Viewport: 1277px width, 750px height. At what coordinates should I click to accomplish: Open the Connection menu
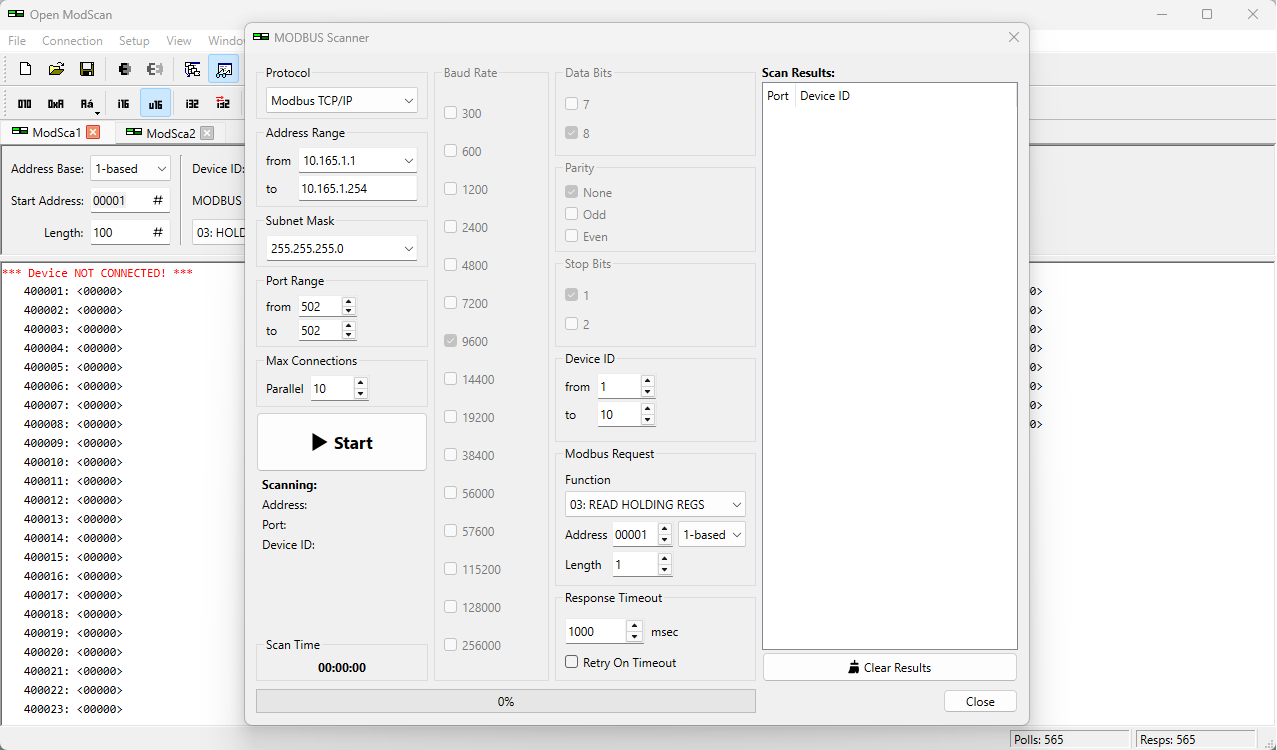[72, 40]
